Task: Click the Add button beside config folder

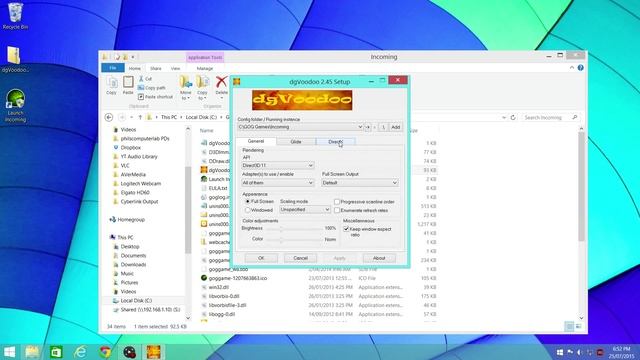Action: [396, 127]
